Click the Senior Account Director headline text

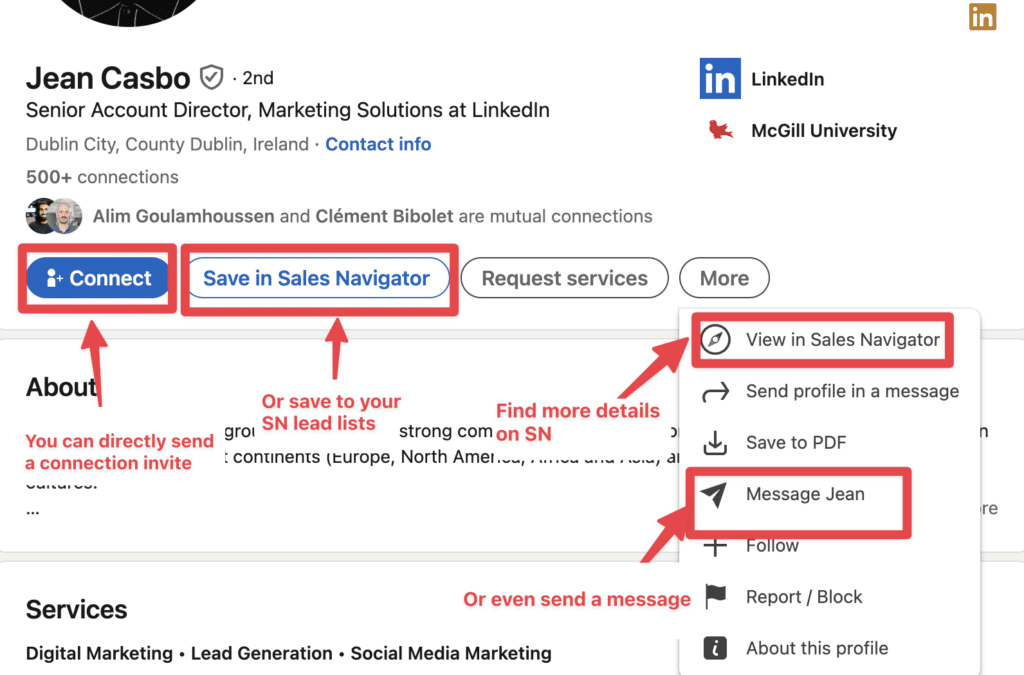coord(288,110)
